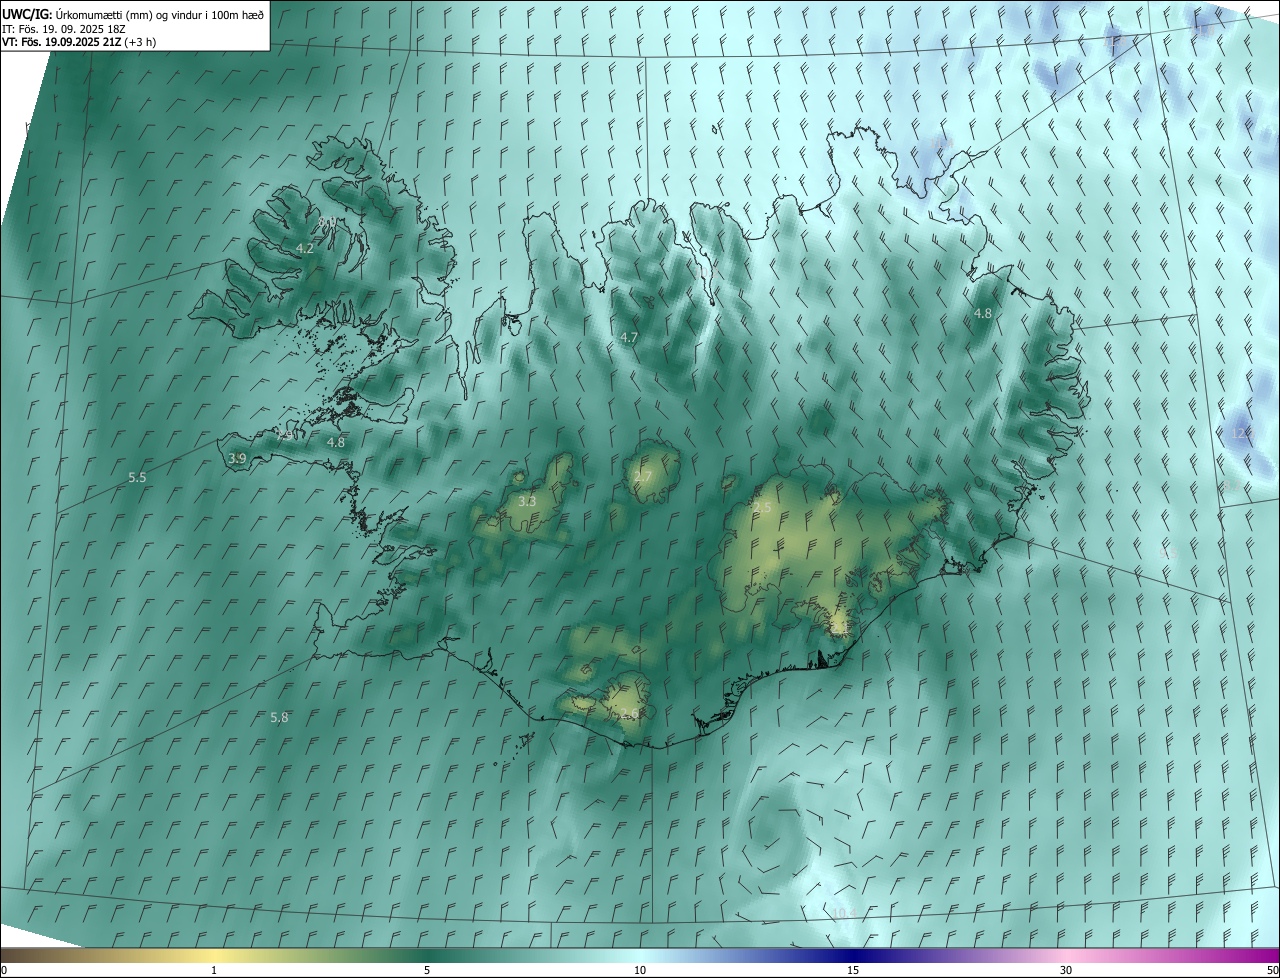Click the 4.8 value beside the 3.9 label
Screen dimensions: 1280x978
(x=336, y=442)
